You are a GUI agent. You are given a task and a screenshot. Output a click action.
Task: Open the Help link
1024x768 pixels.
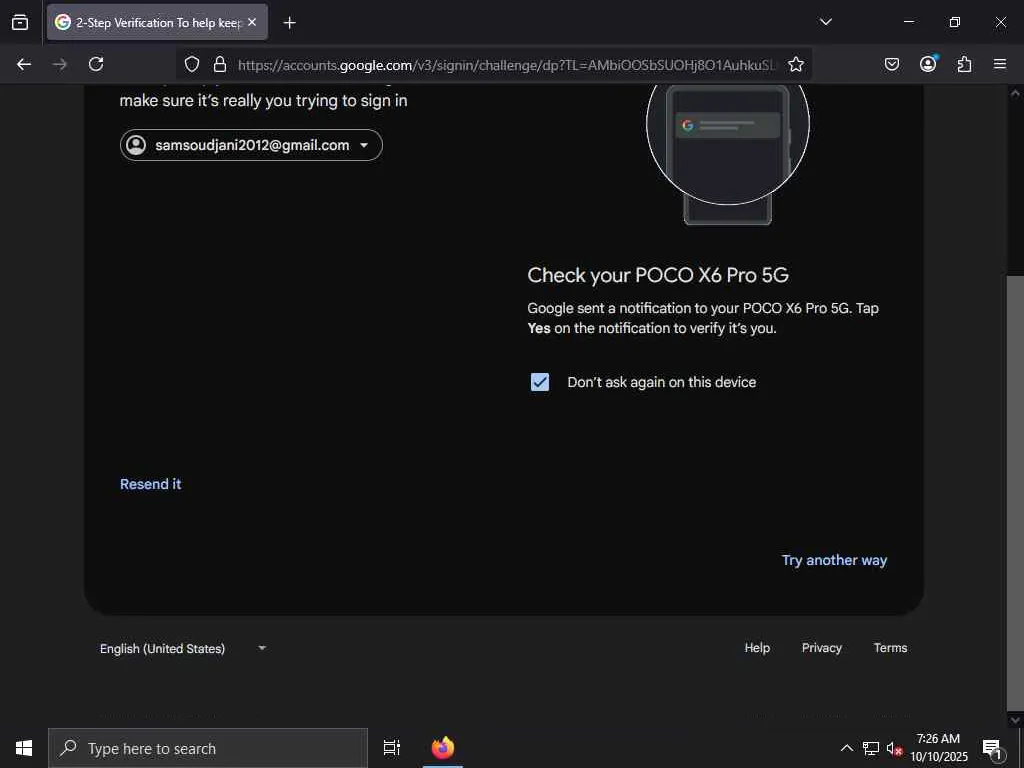point(757,648)
